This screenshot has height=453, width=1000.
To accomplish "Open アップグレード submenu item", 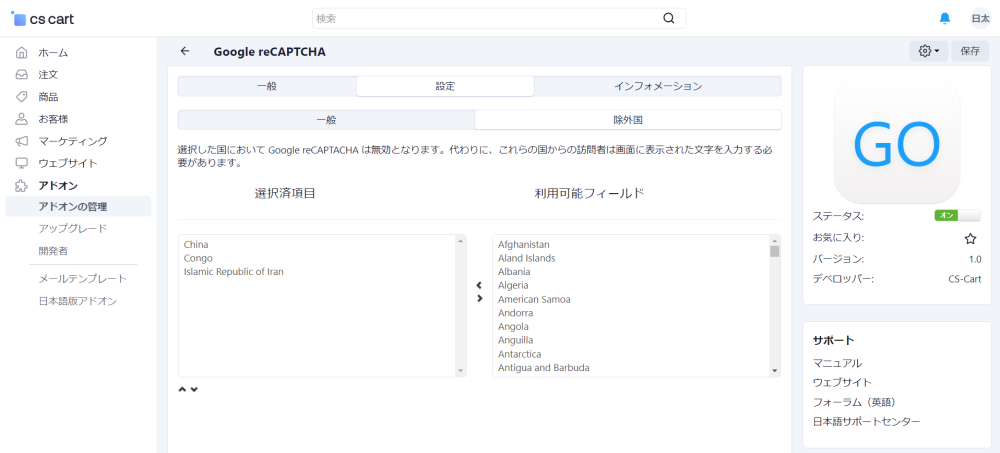I will point(73,228).
